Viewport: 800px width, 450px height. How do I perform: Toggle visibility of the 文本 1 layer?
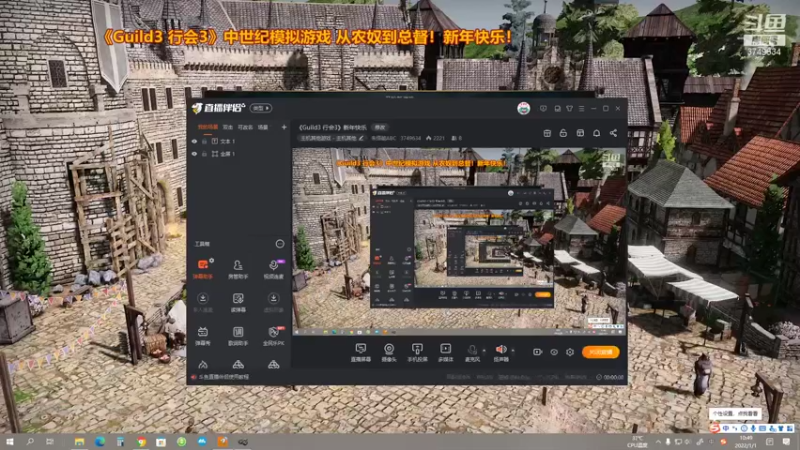(194, 141)
